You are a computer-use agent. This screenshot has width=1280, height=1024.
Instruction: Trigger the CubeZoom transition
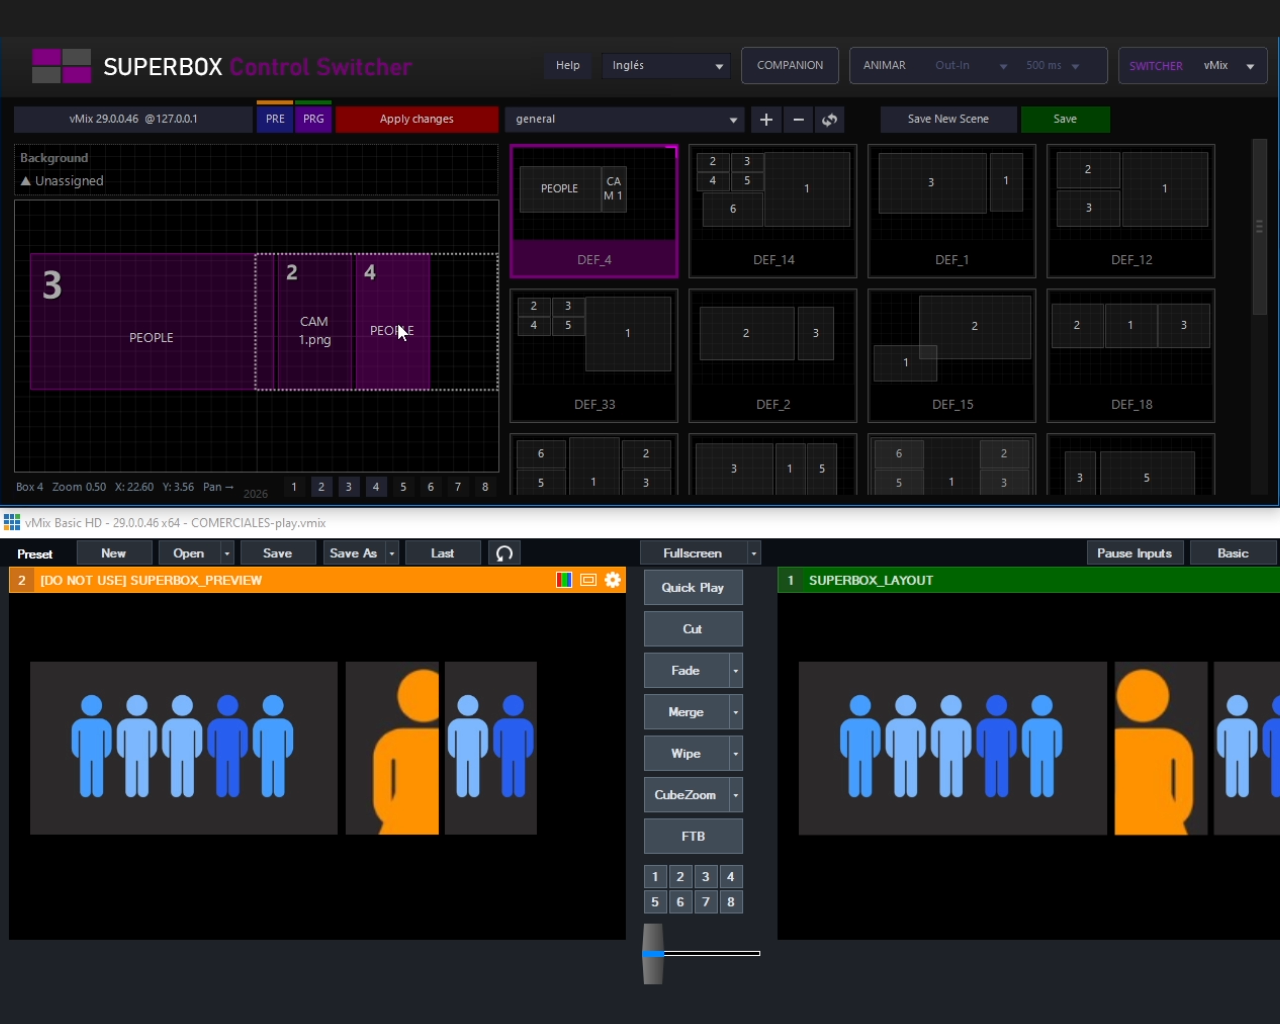[686, 795]
